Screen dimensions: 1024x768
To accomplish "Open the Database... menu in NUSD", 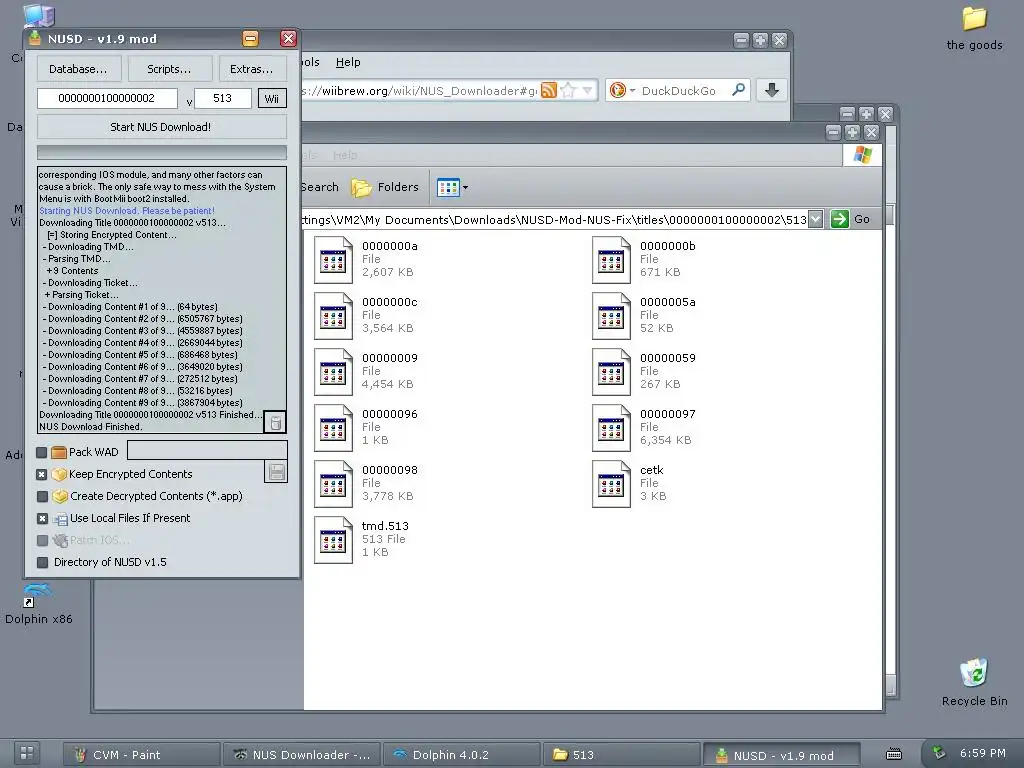I will 78,69.
